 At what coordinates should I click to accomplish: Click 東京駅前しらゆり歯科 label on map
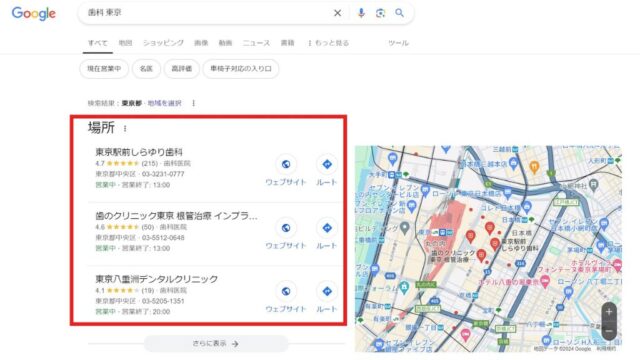tap(520, 245)
